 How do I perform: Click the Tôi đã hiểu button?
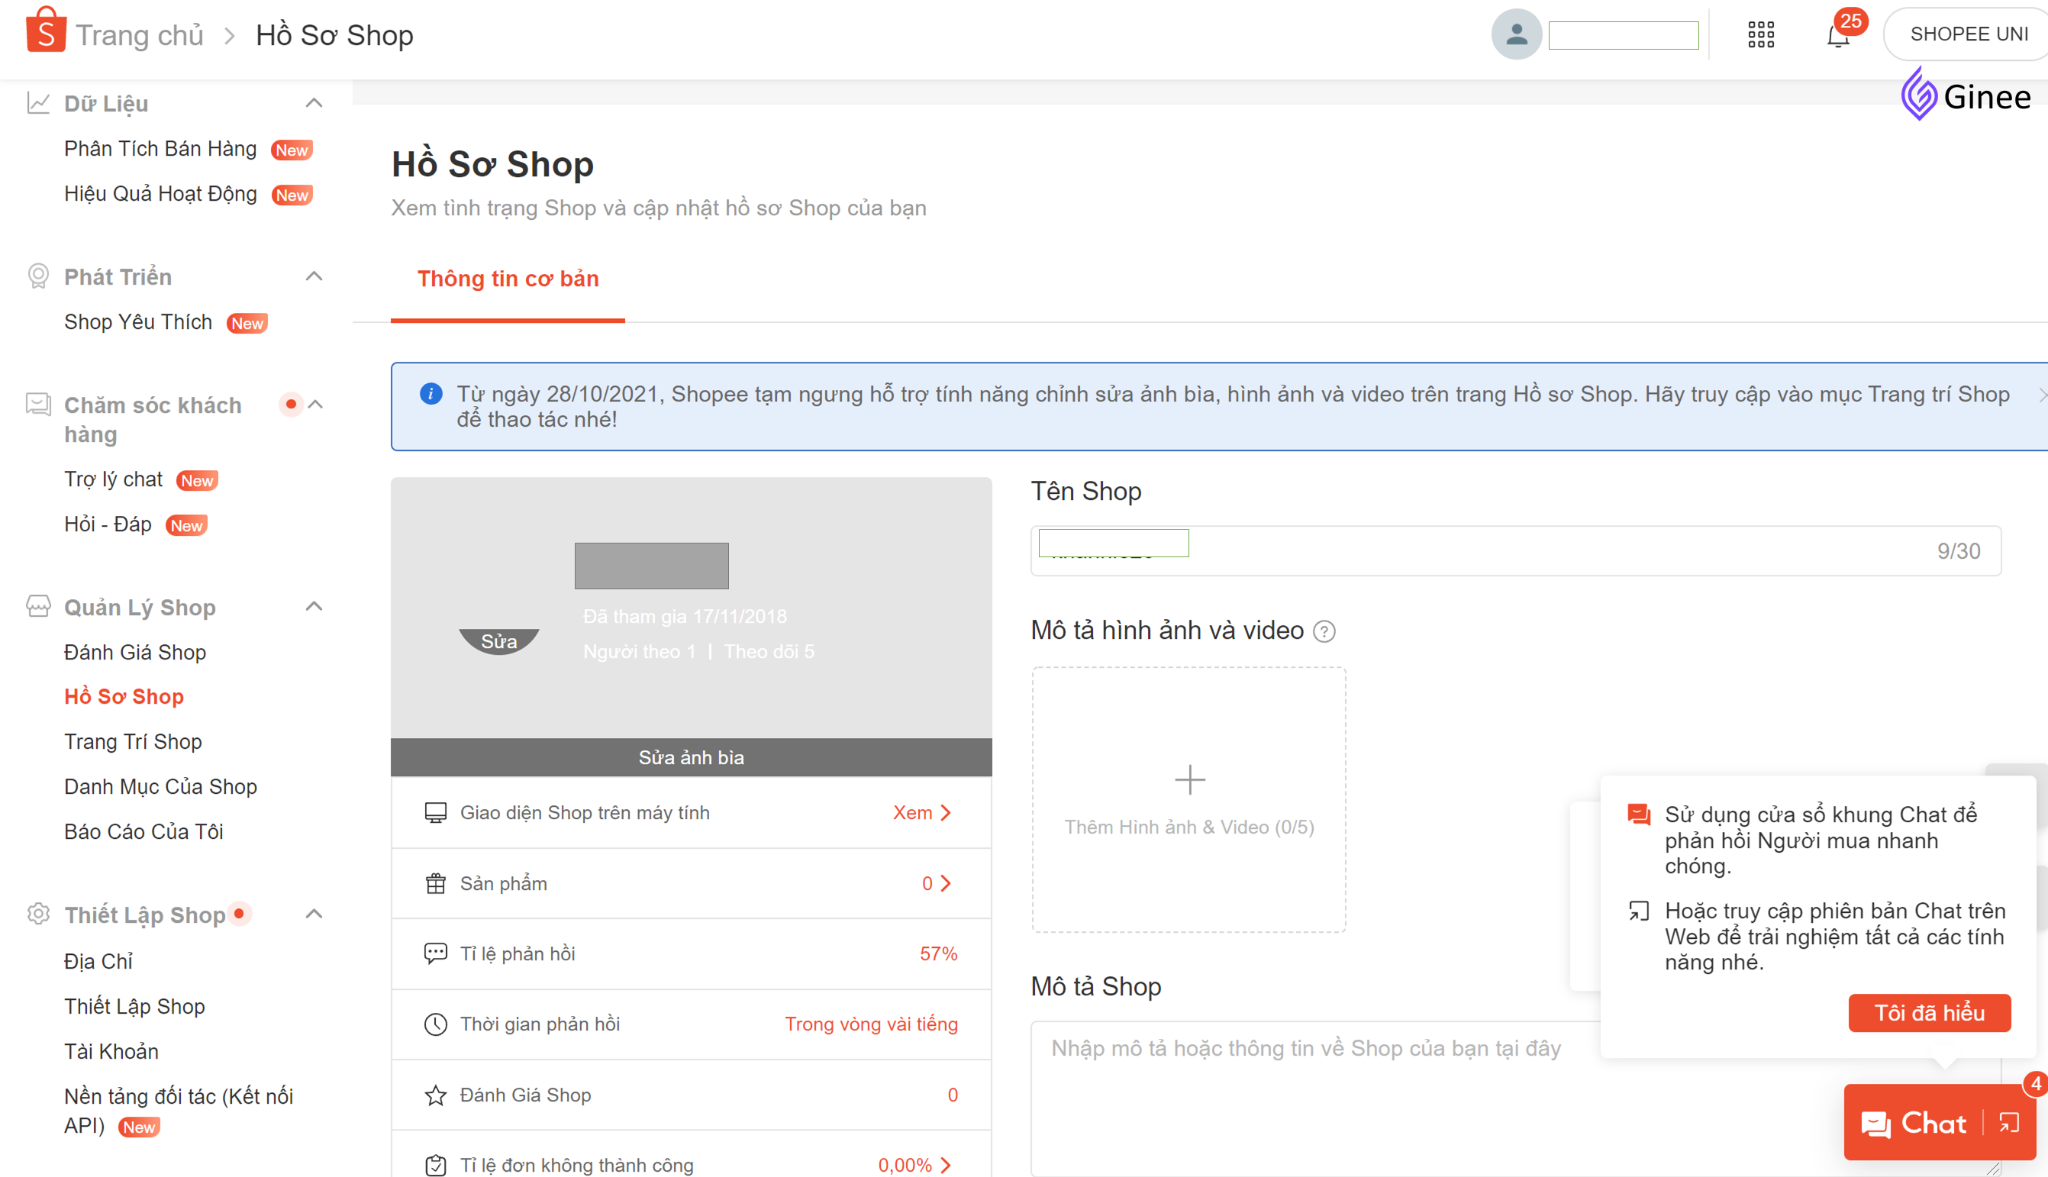1929,1013
